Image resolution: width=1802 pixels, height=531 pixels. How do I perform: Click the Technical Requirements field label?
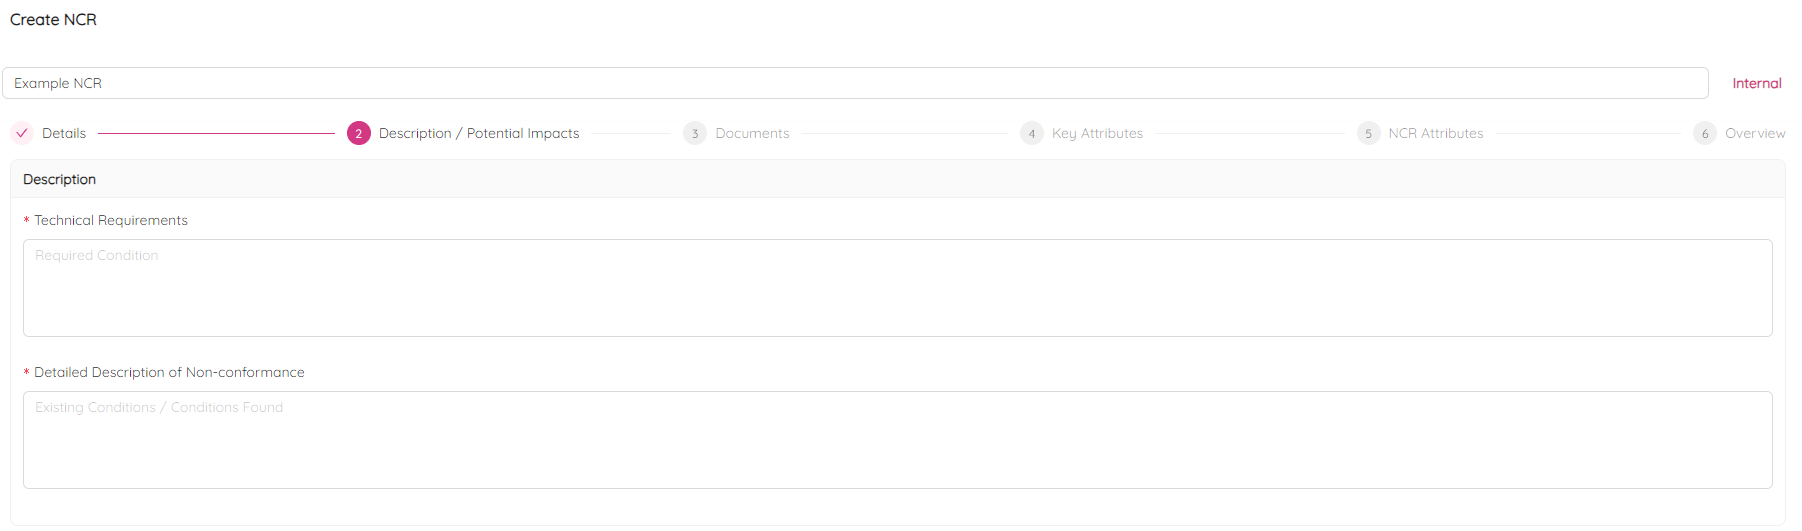tap(111, 220)
